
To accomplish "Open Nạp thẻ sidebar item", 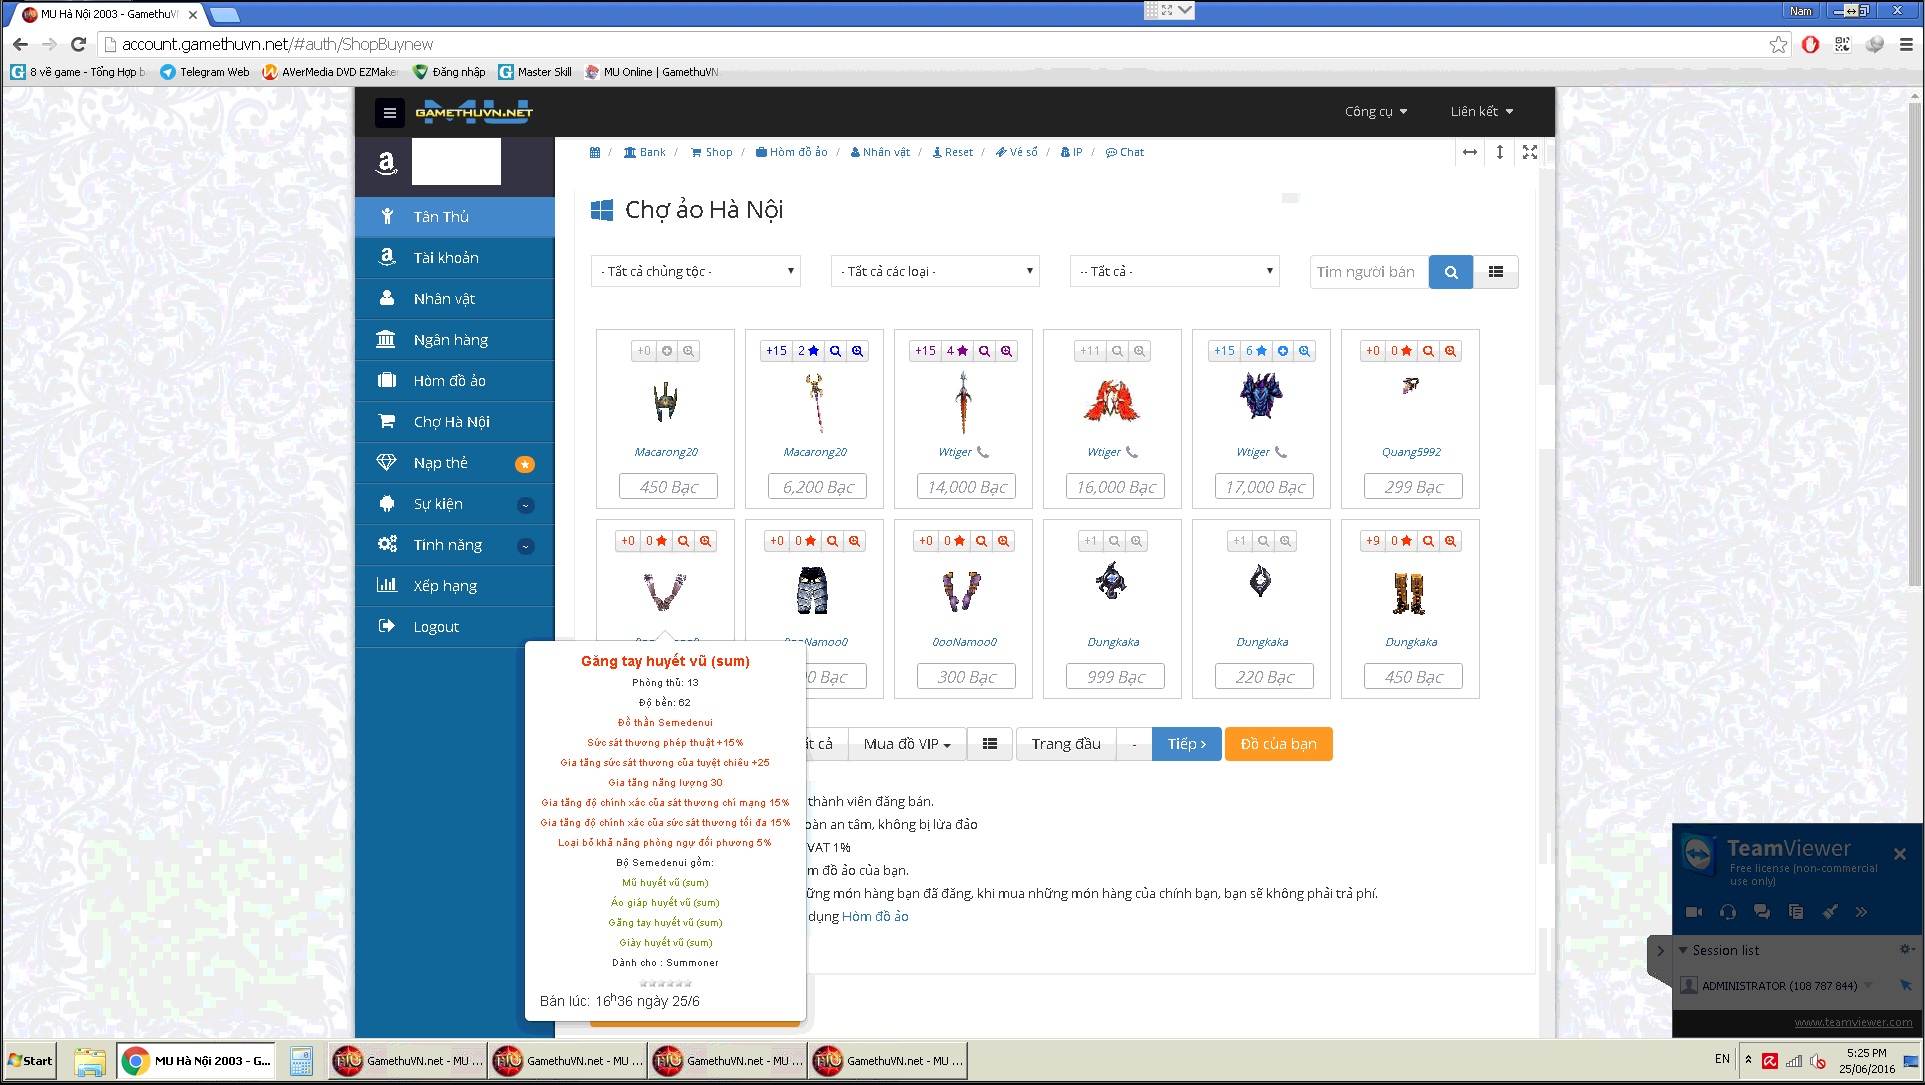I will tap(455, 463).
